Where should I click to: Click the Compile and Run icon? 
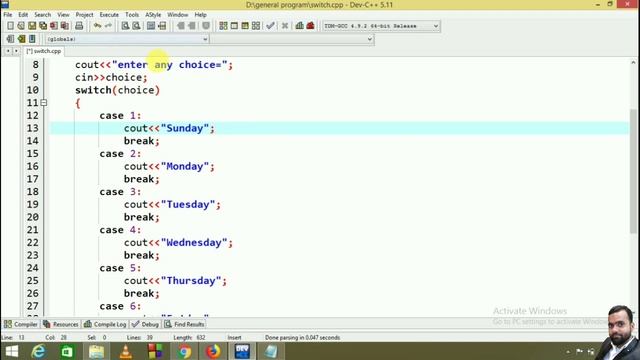click(x=245, y=26)
